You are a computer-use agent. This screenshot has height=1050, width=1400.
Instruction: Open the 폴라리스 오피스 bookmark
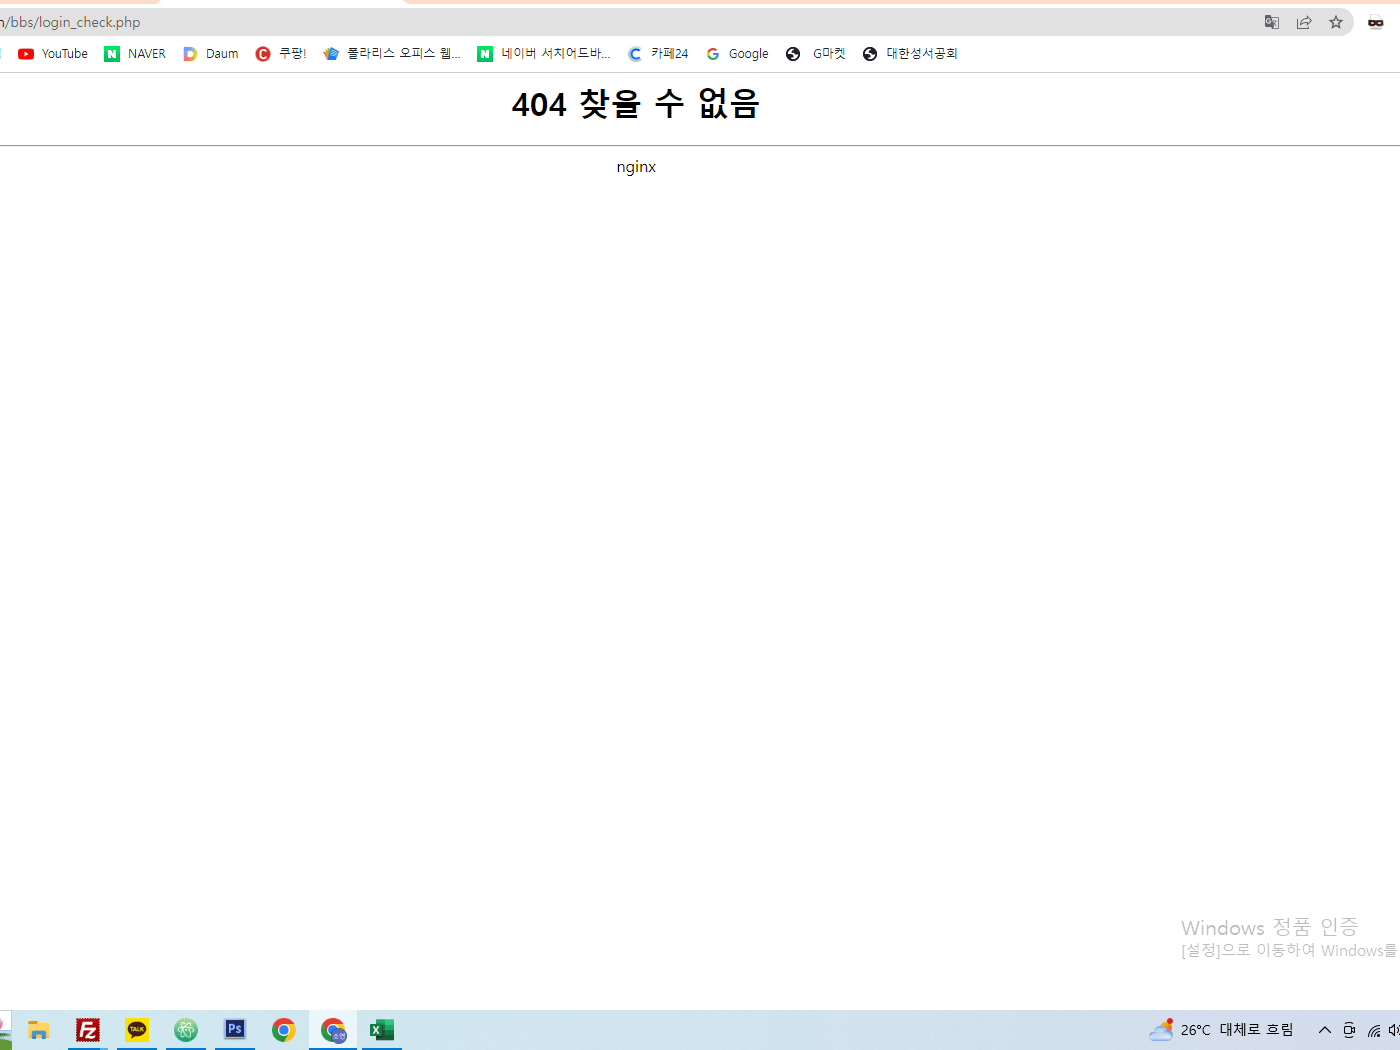(392, 54)
